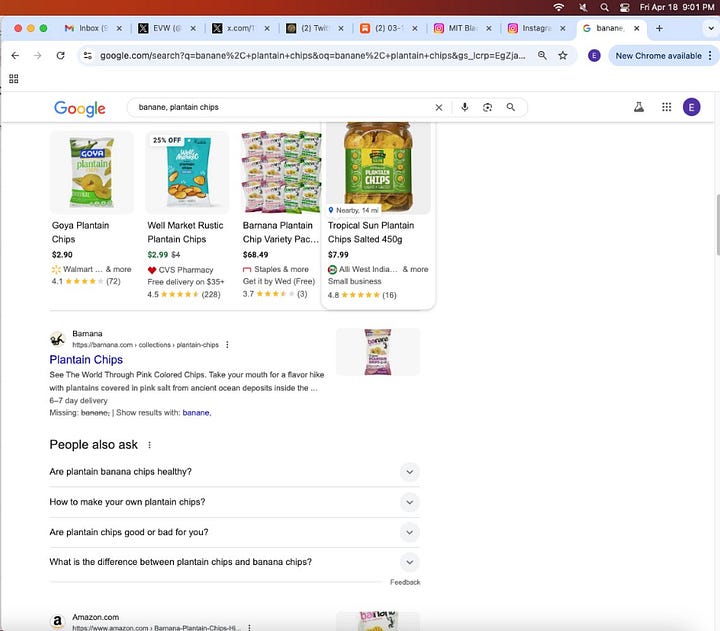Image resolution: width=720 pixels, height=631 pixels.
Task: Submit search with the magnifier icon
Action: click(x=511, y=107)
